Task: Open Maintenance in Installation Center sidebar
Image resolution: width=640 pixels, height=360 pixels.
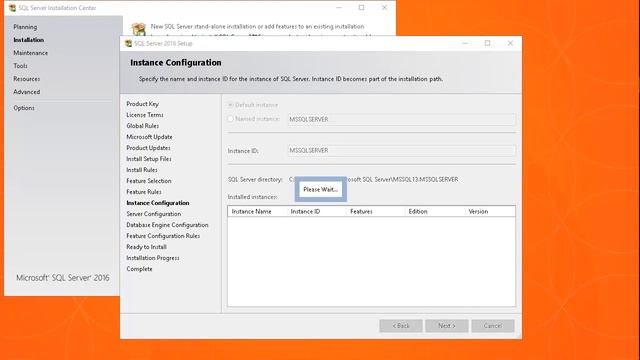Action: 31,53
